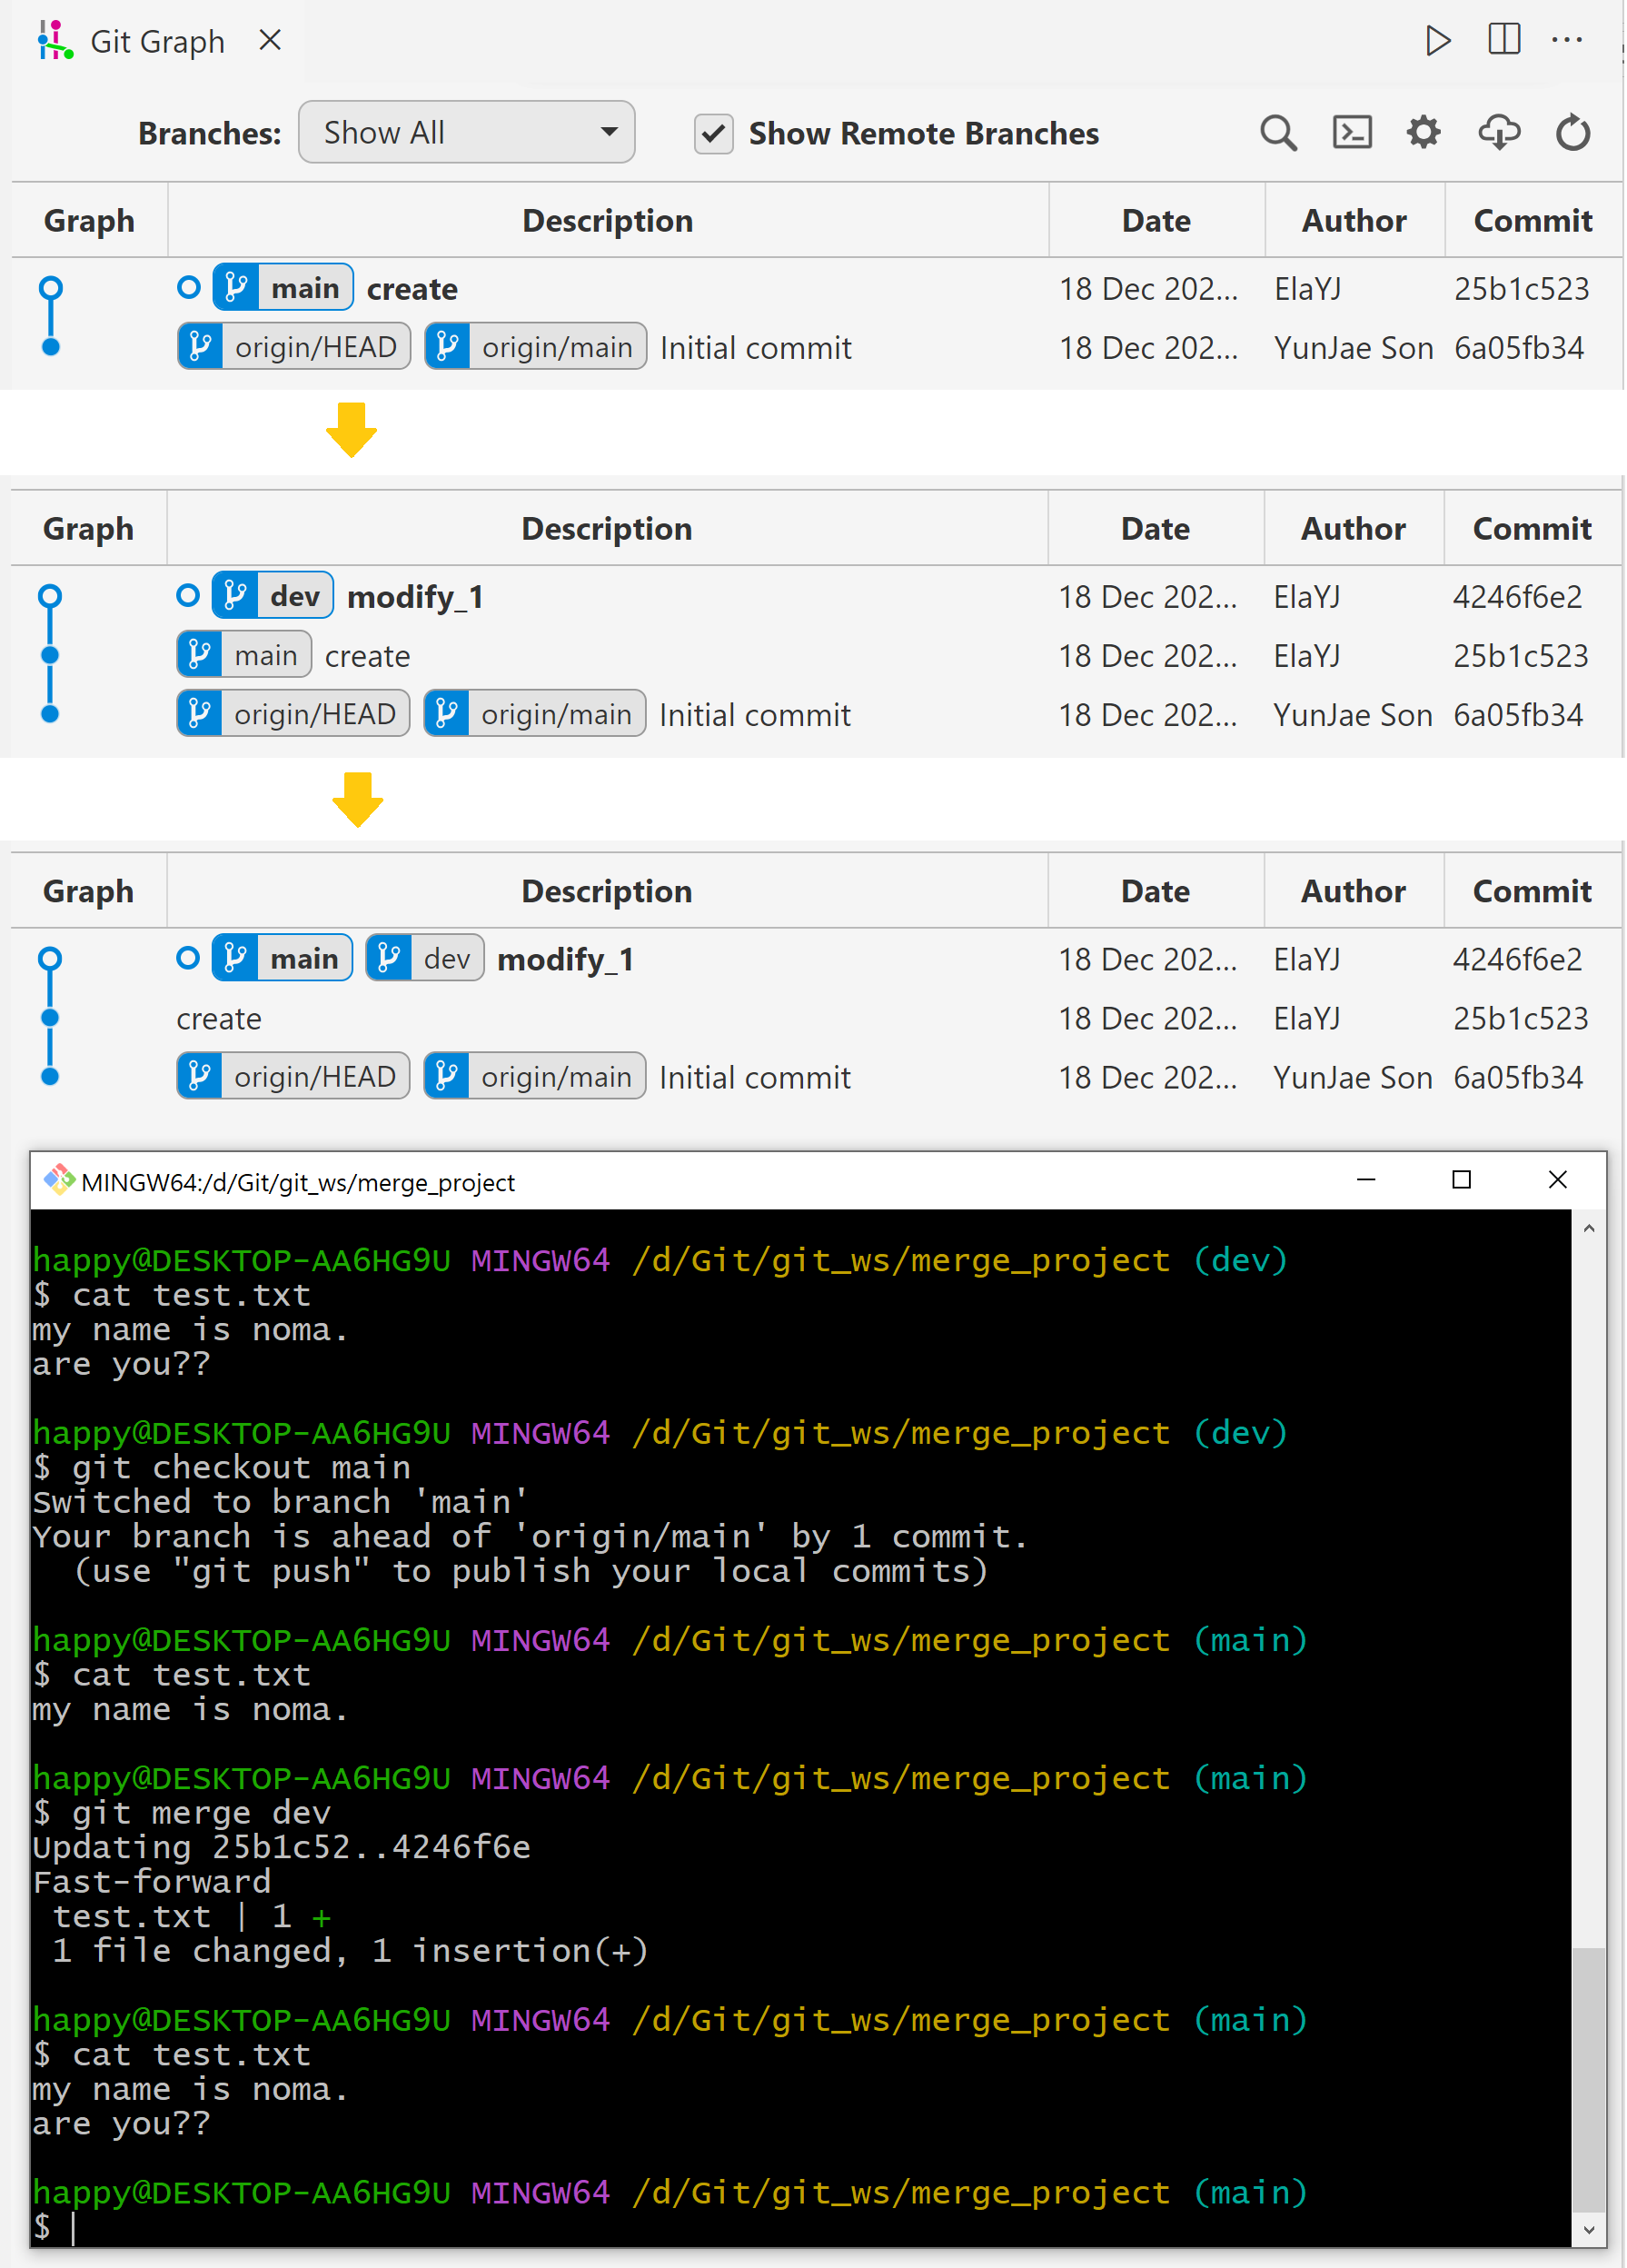Viewport: 1627px width, 2268px height.
Task: Click the create commit row in third graph
Action: click(816, 1018)
